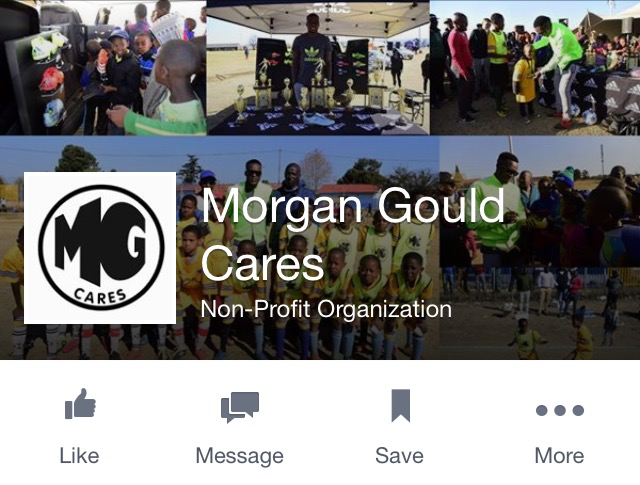This screenshot has height=485, width=640.
Task: Open the man signing autographs photo
Action: pyautogui.click(x=540, y=202)
